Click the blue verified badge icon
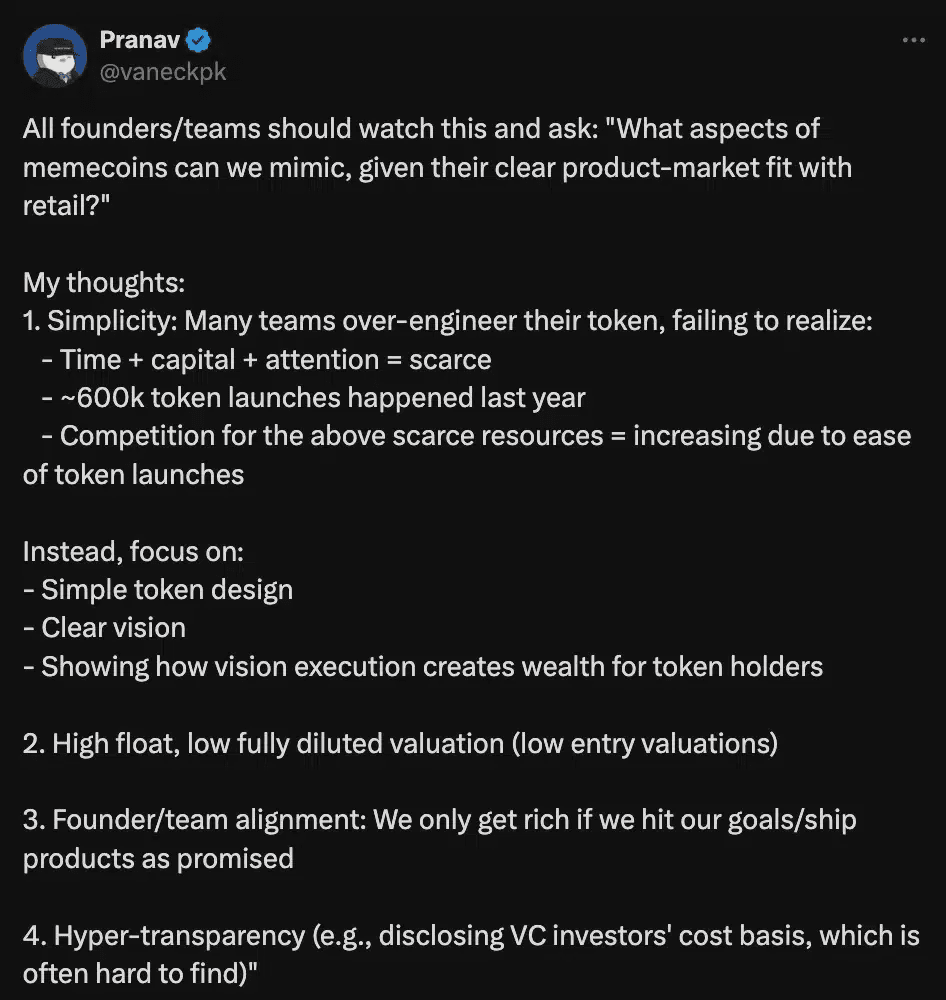The width and height of the screenshot is (946, 1000). 199,41
